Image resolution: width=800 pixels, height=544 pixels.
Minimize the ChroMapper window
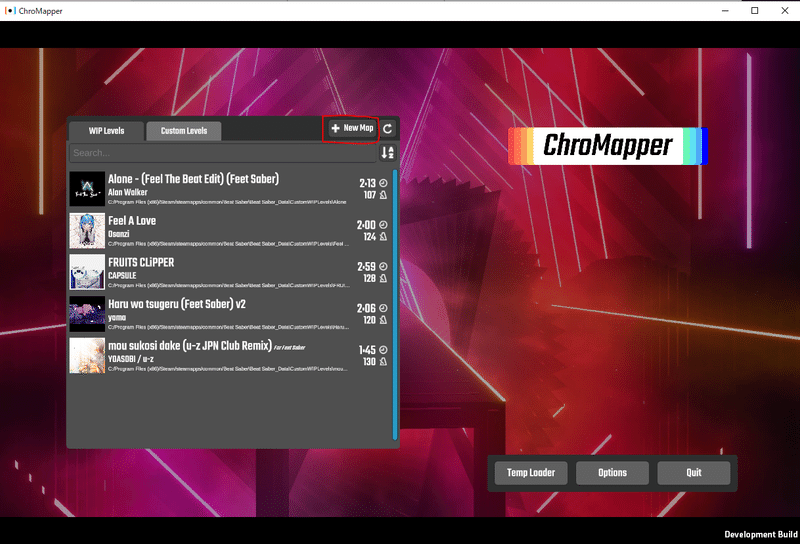(x=725, y=11)
